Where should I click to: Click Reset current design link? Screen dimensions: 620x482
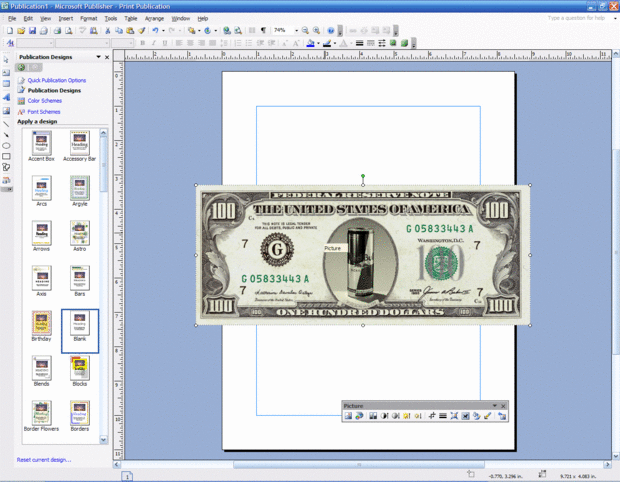(x=44, y=460)
